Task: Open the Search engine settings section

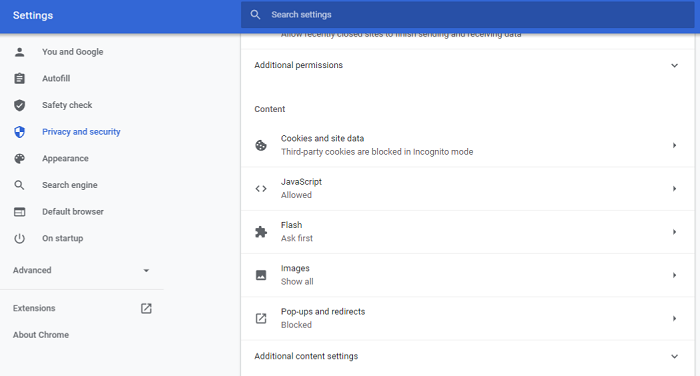Action: [70, 185]
